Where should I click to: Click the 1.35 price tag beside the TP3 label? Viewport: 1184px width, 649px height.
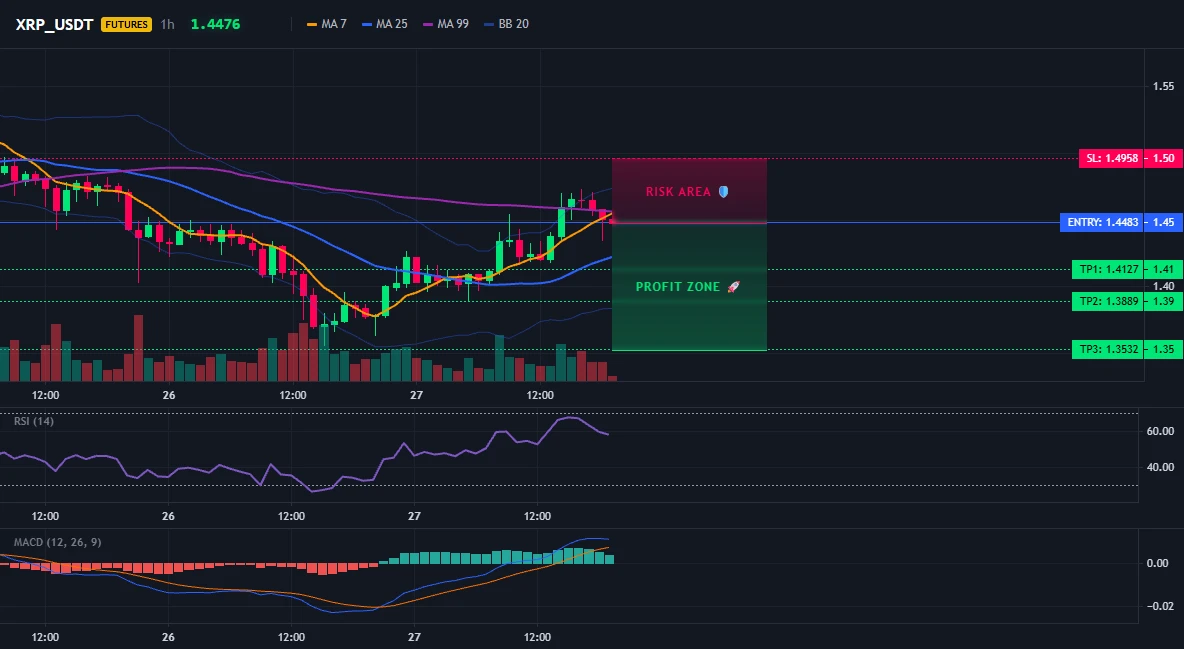point(1164,349)
